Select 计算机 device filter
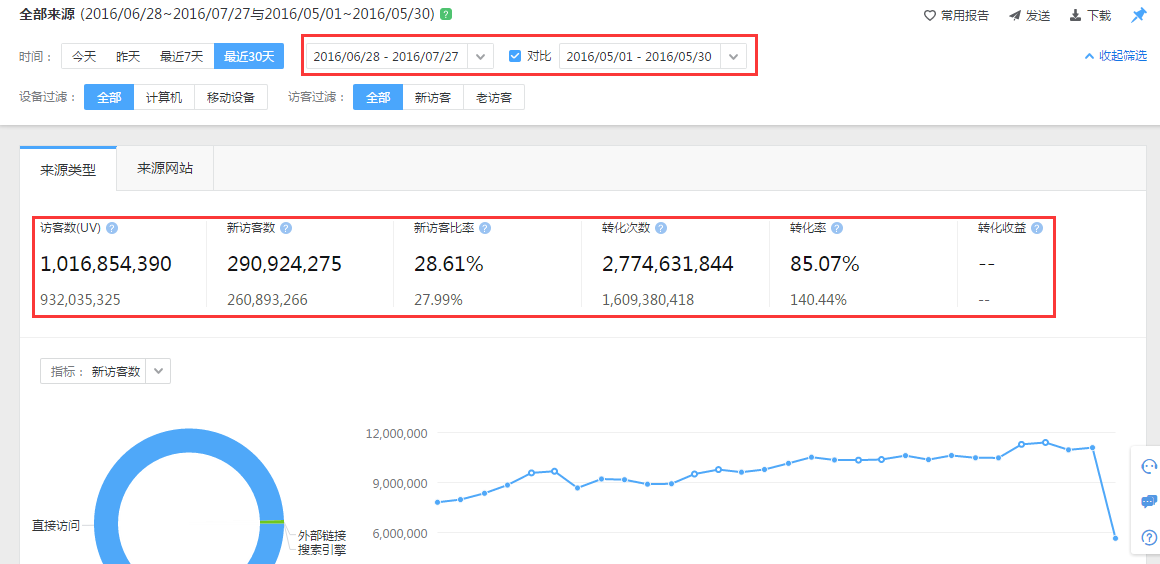 pyautogui.click(x=164, y=97)
